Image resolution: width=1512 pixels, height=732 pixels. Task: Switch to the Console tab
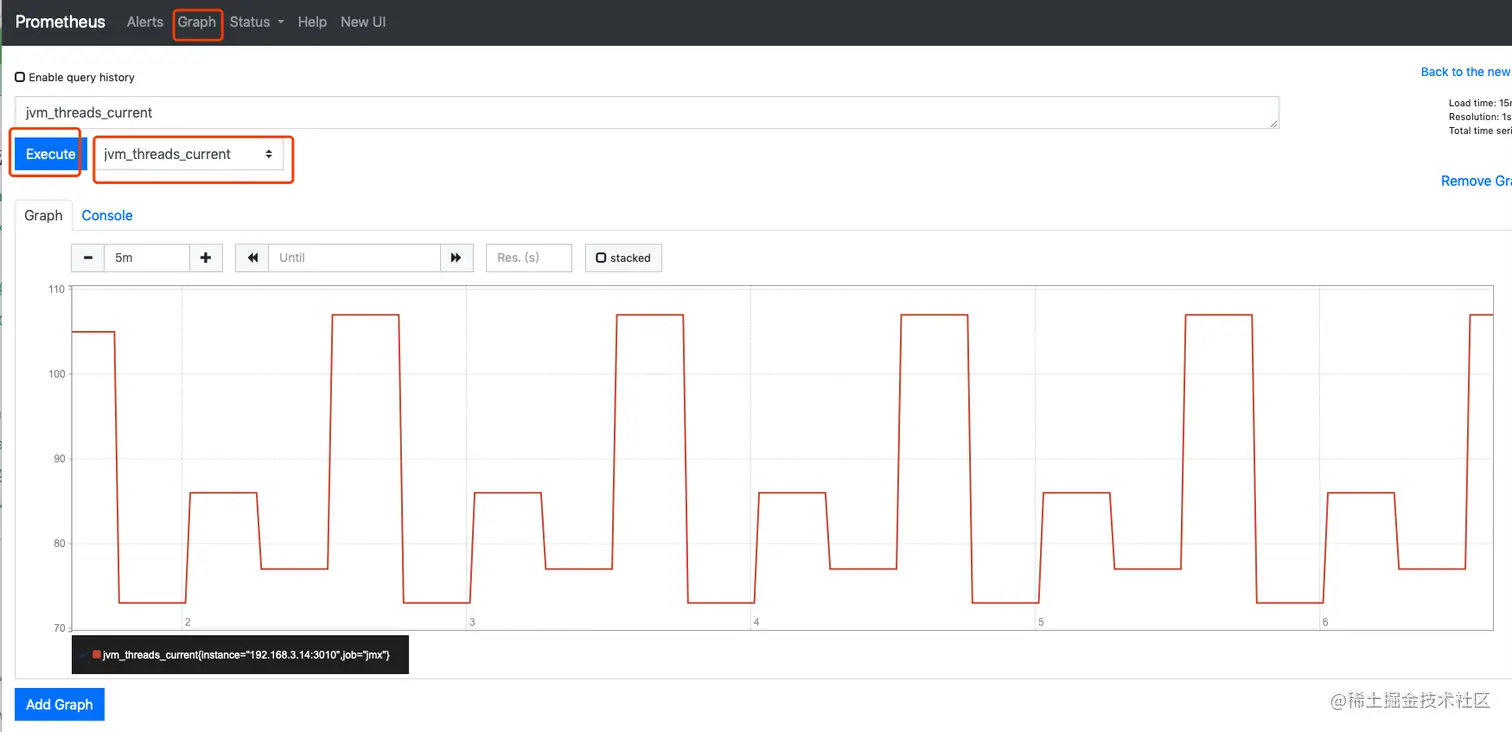pos(107,215)
